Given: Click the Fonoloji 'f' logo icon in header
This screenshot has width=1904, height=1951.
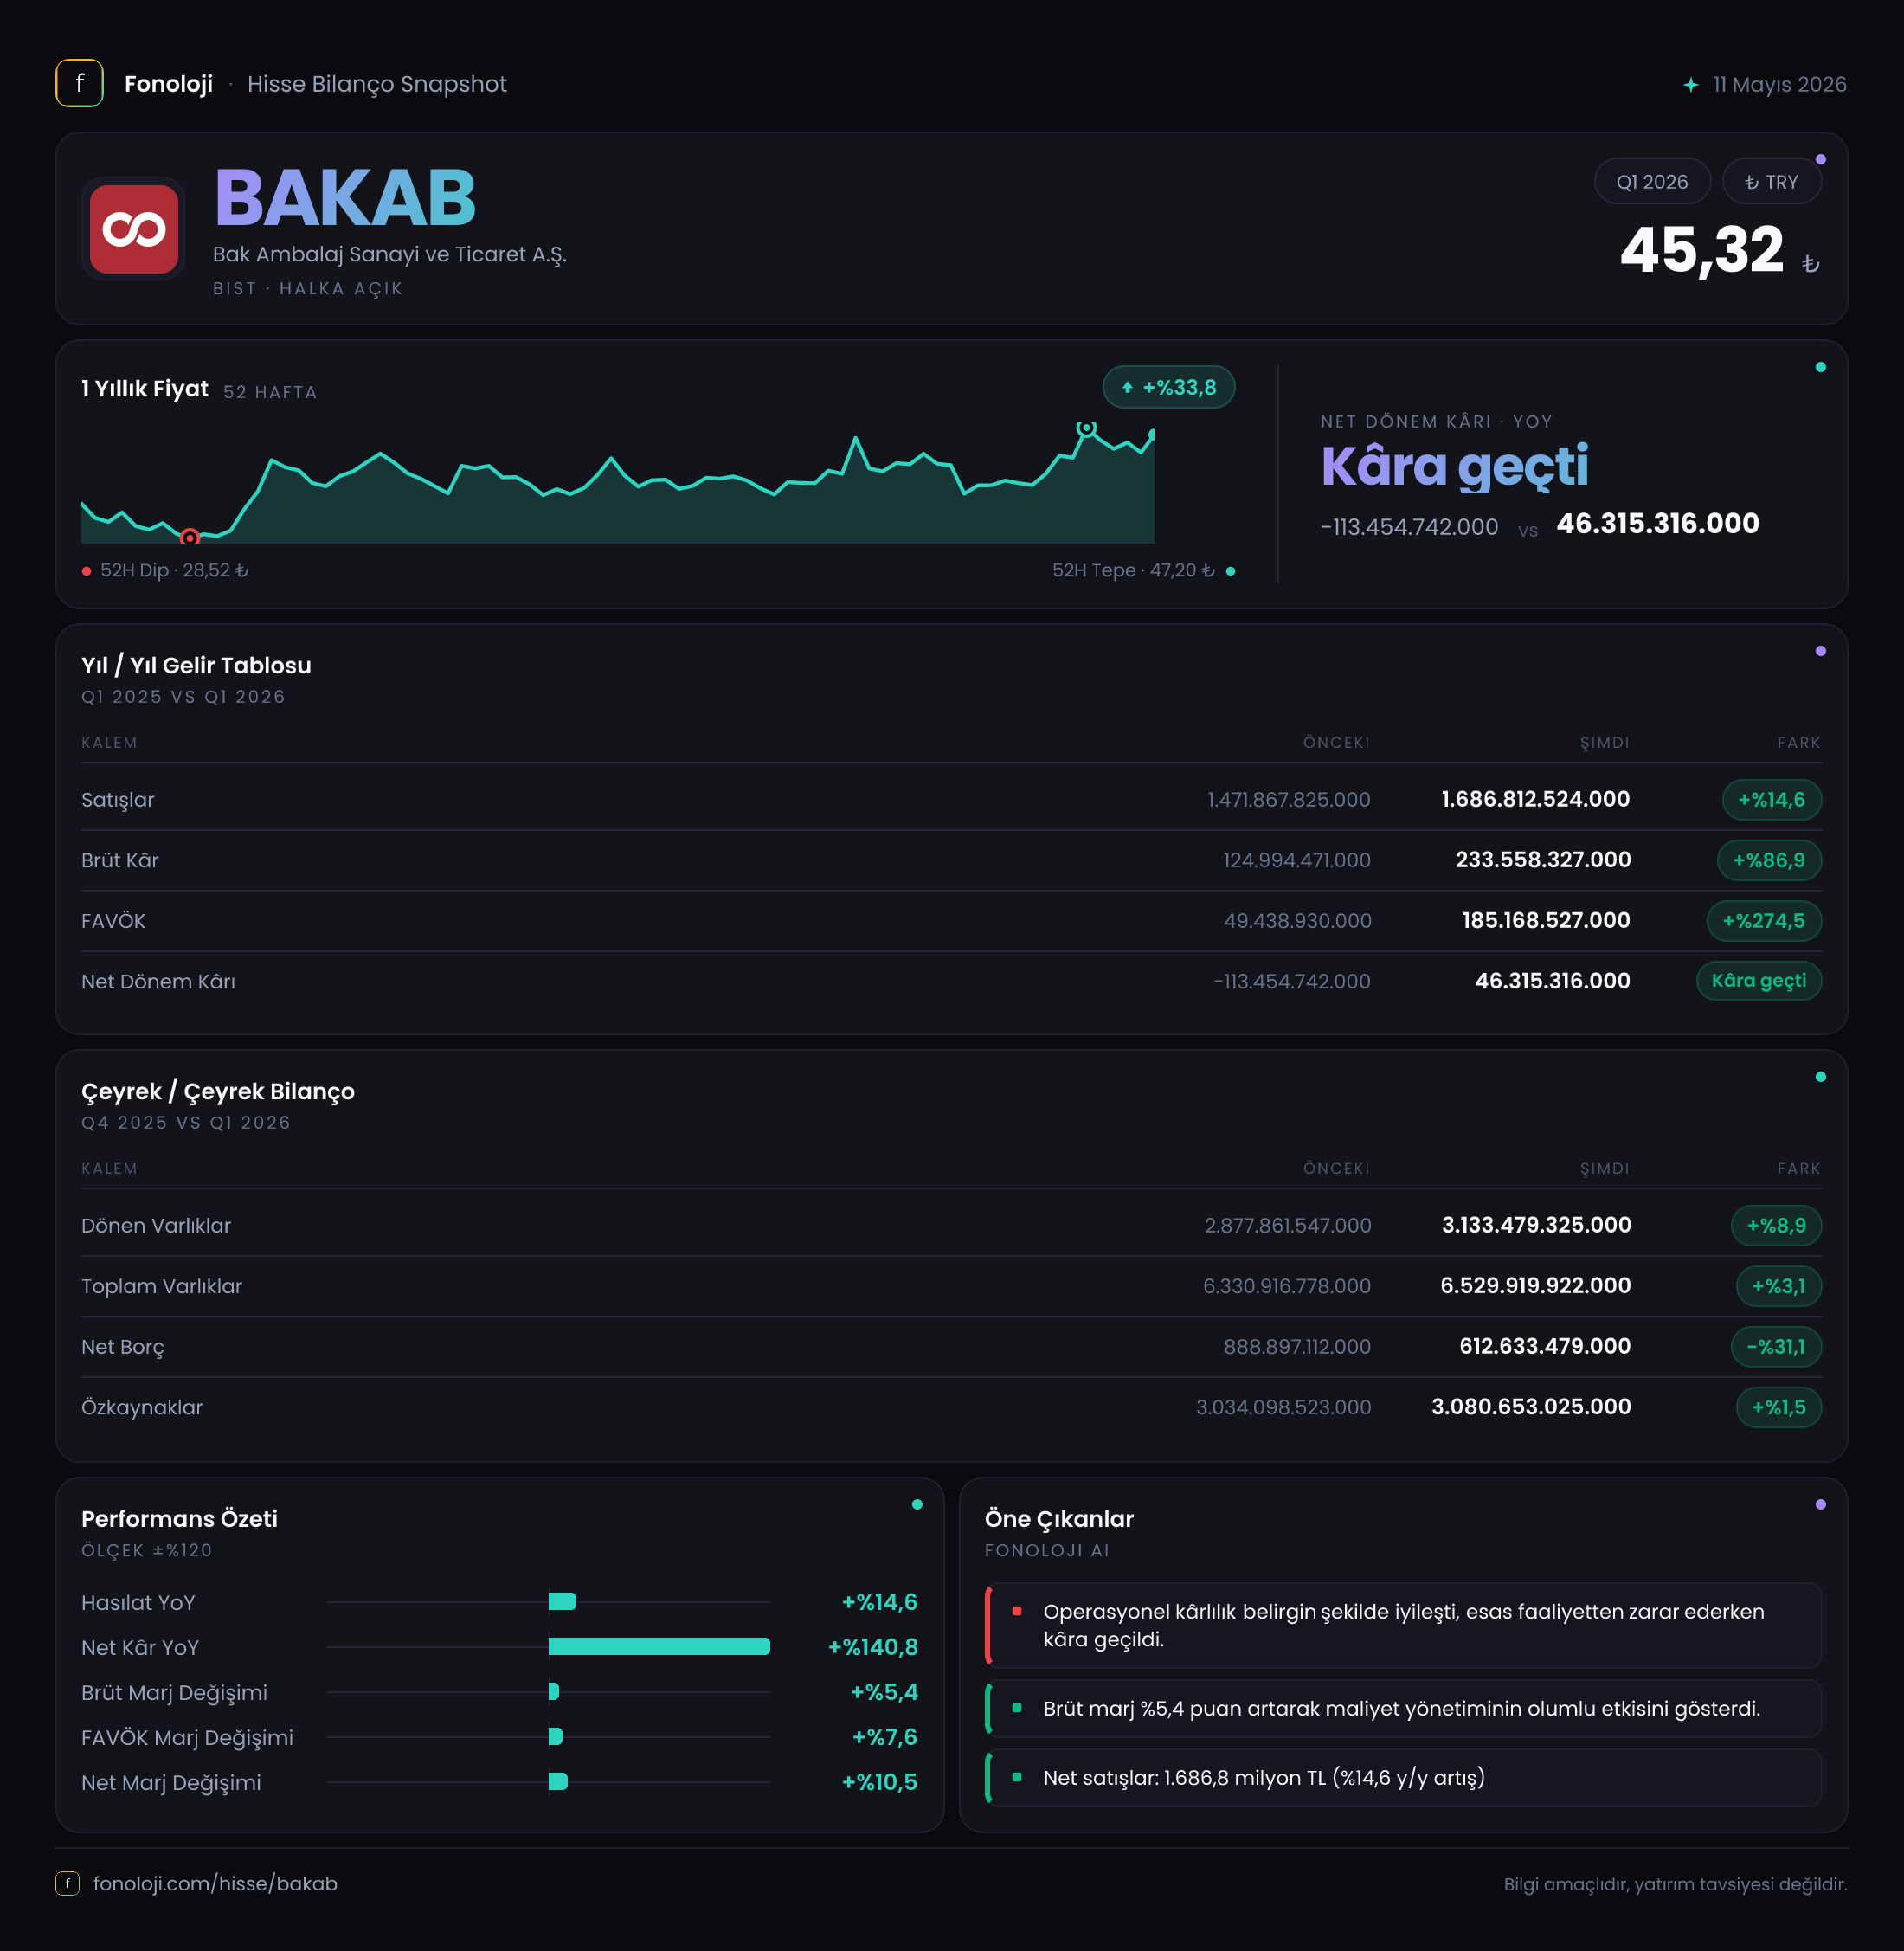Looking at the screenshot, I should [79, 84].
